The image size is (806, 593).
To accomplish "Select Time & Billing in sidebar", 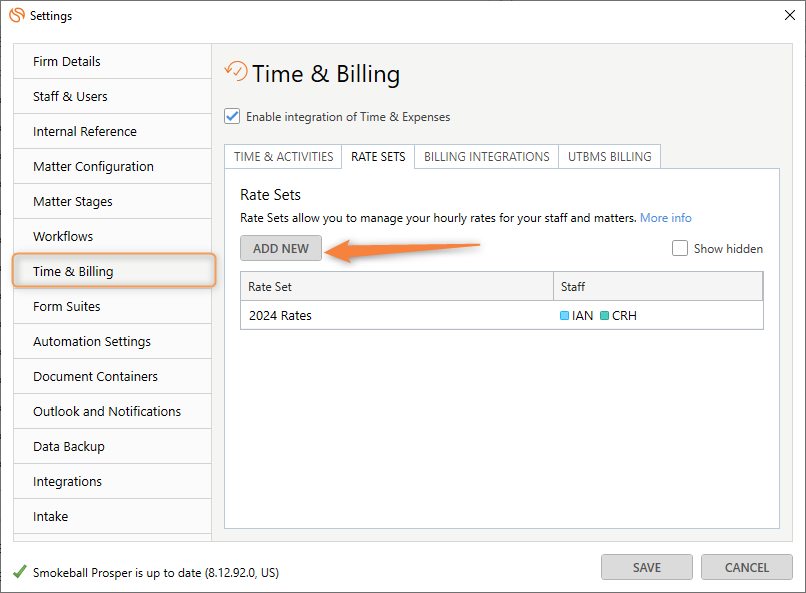I will coord(114,271).
